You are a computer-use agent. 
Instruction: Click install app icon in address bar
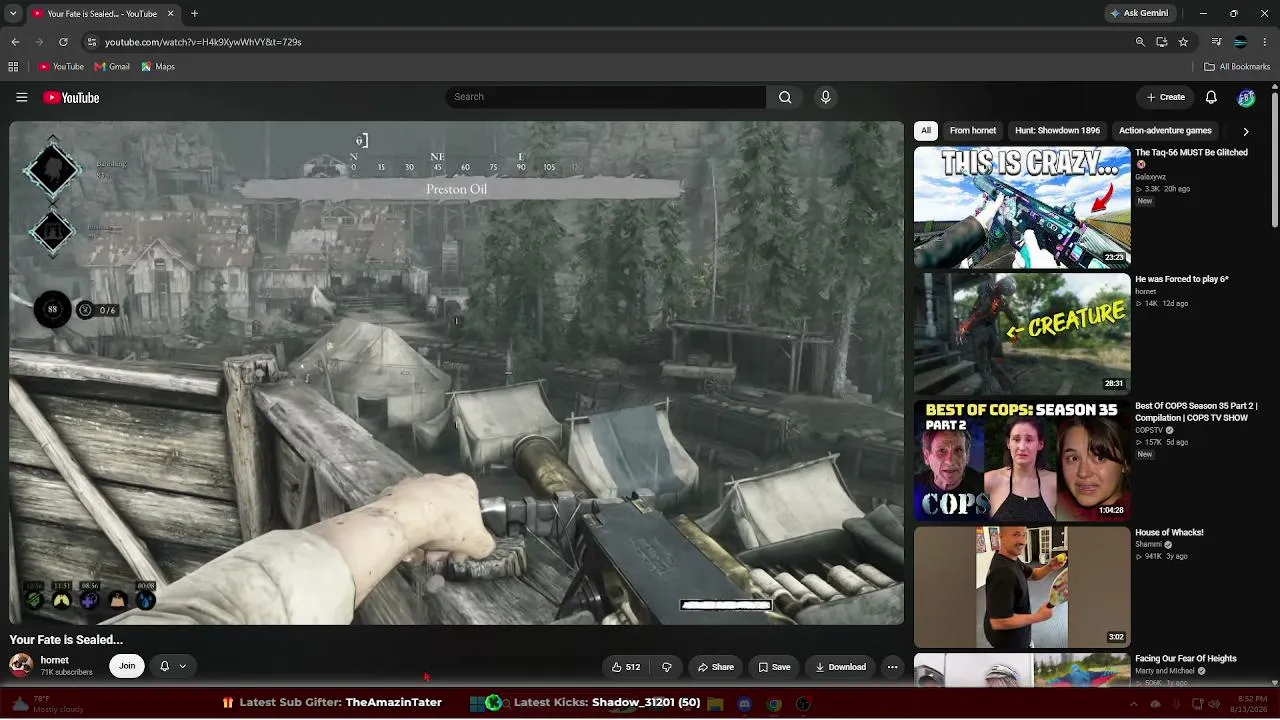[x=1162, y=42]
